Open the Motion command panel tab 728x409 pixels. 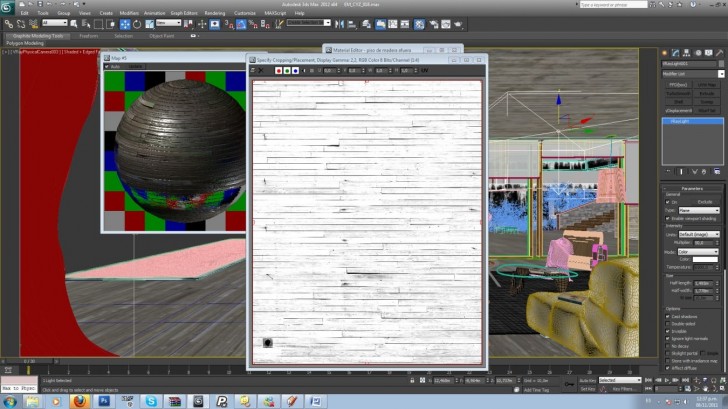(698, 53)
